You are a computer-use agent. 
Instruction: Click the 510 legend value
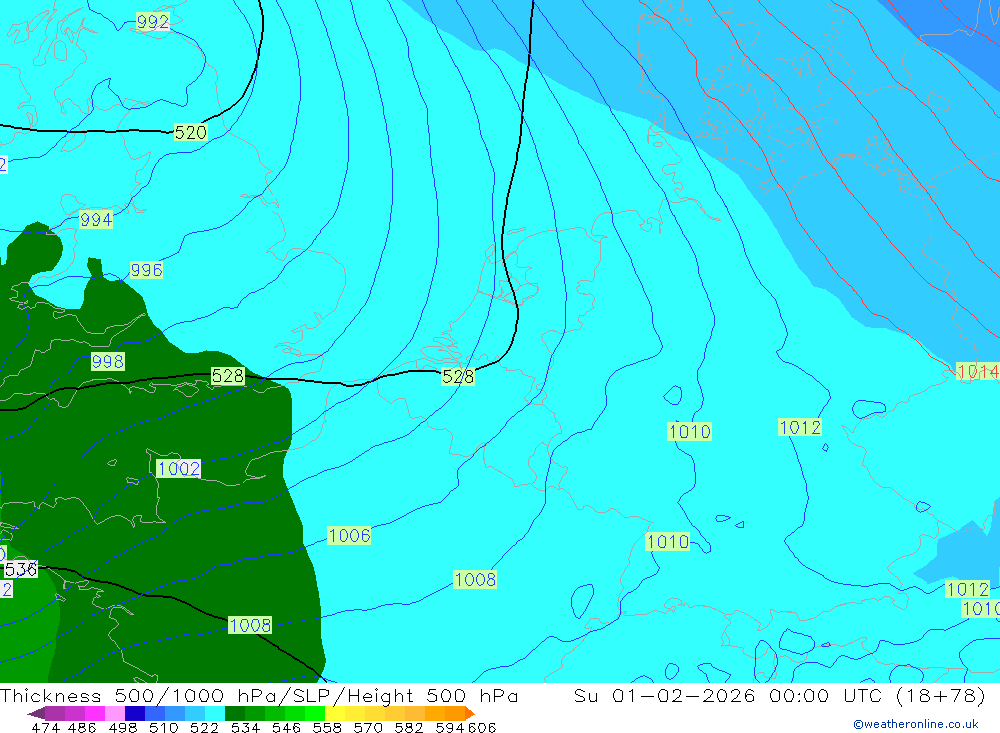[x=164, y=727]
